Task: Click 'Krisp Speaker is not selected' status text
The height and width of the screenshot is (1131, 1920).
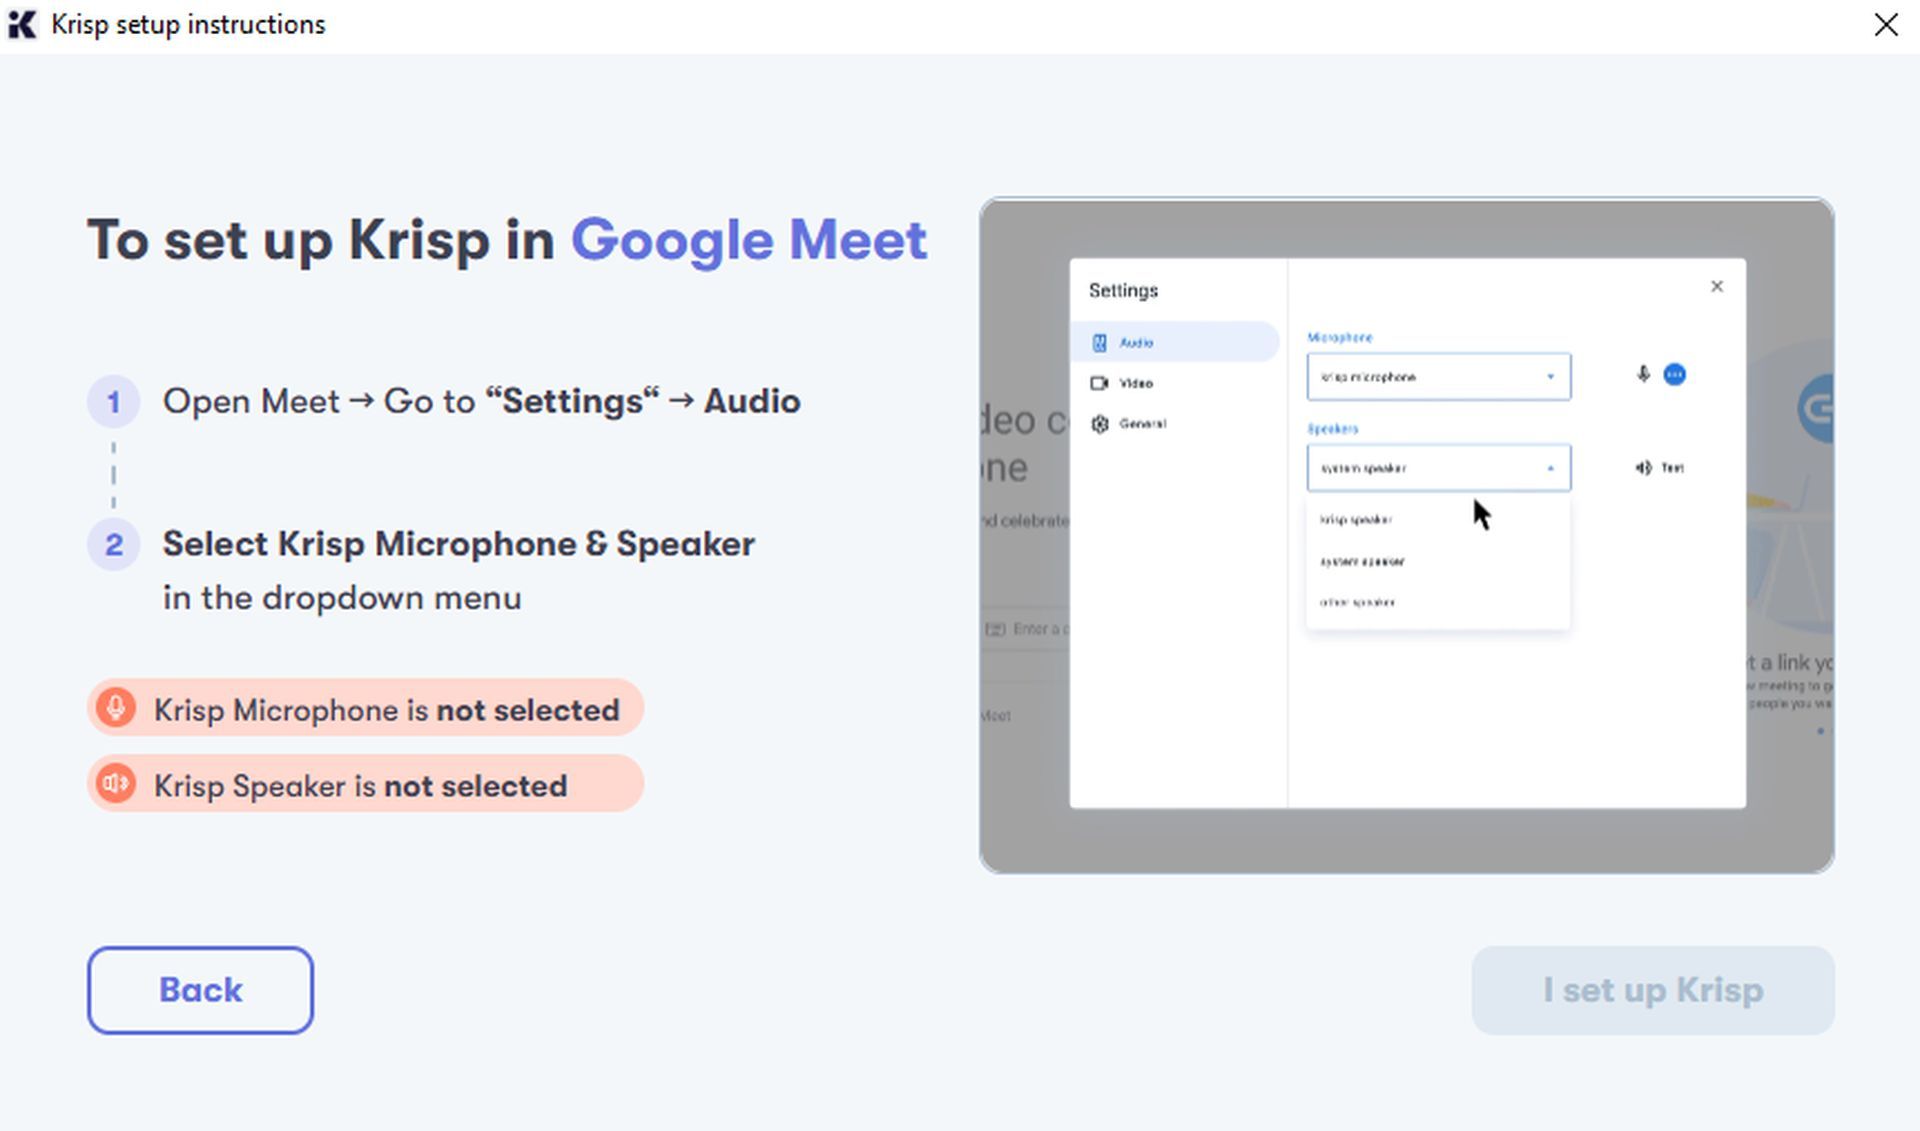Action: click(361, 786)
